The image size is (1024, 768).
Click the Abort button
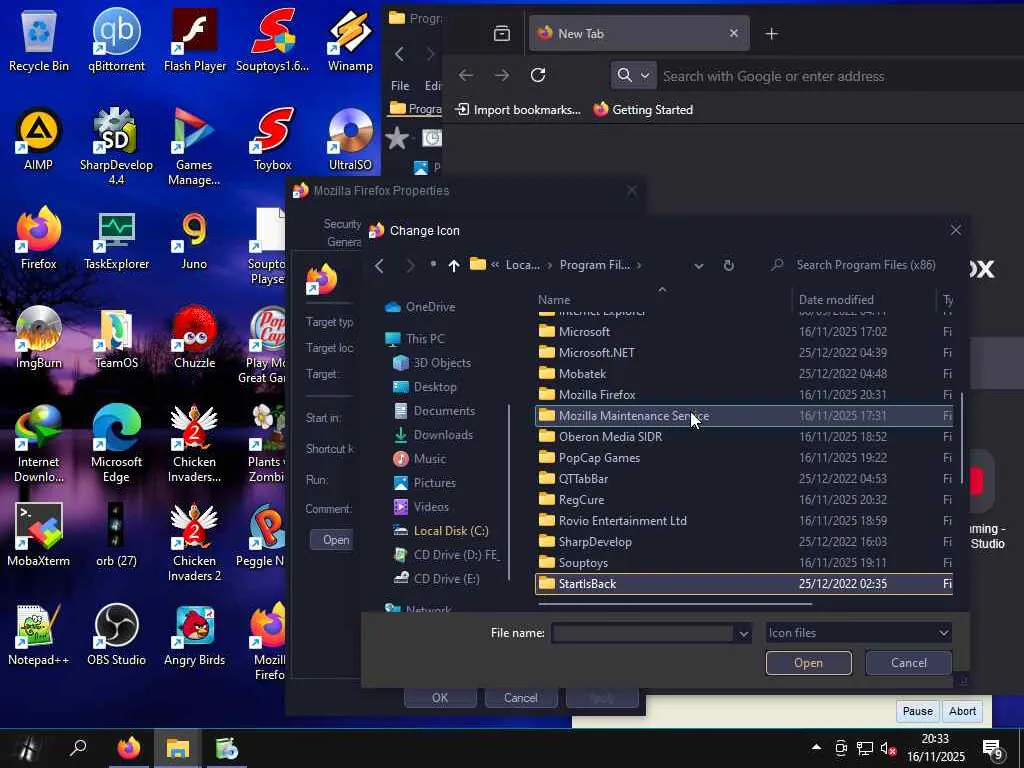pos(963,711)
